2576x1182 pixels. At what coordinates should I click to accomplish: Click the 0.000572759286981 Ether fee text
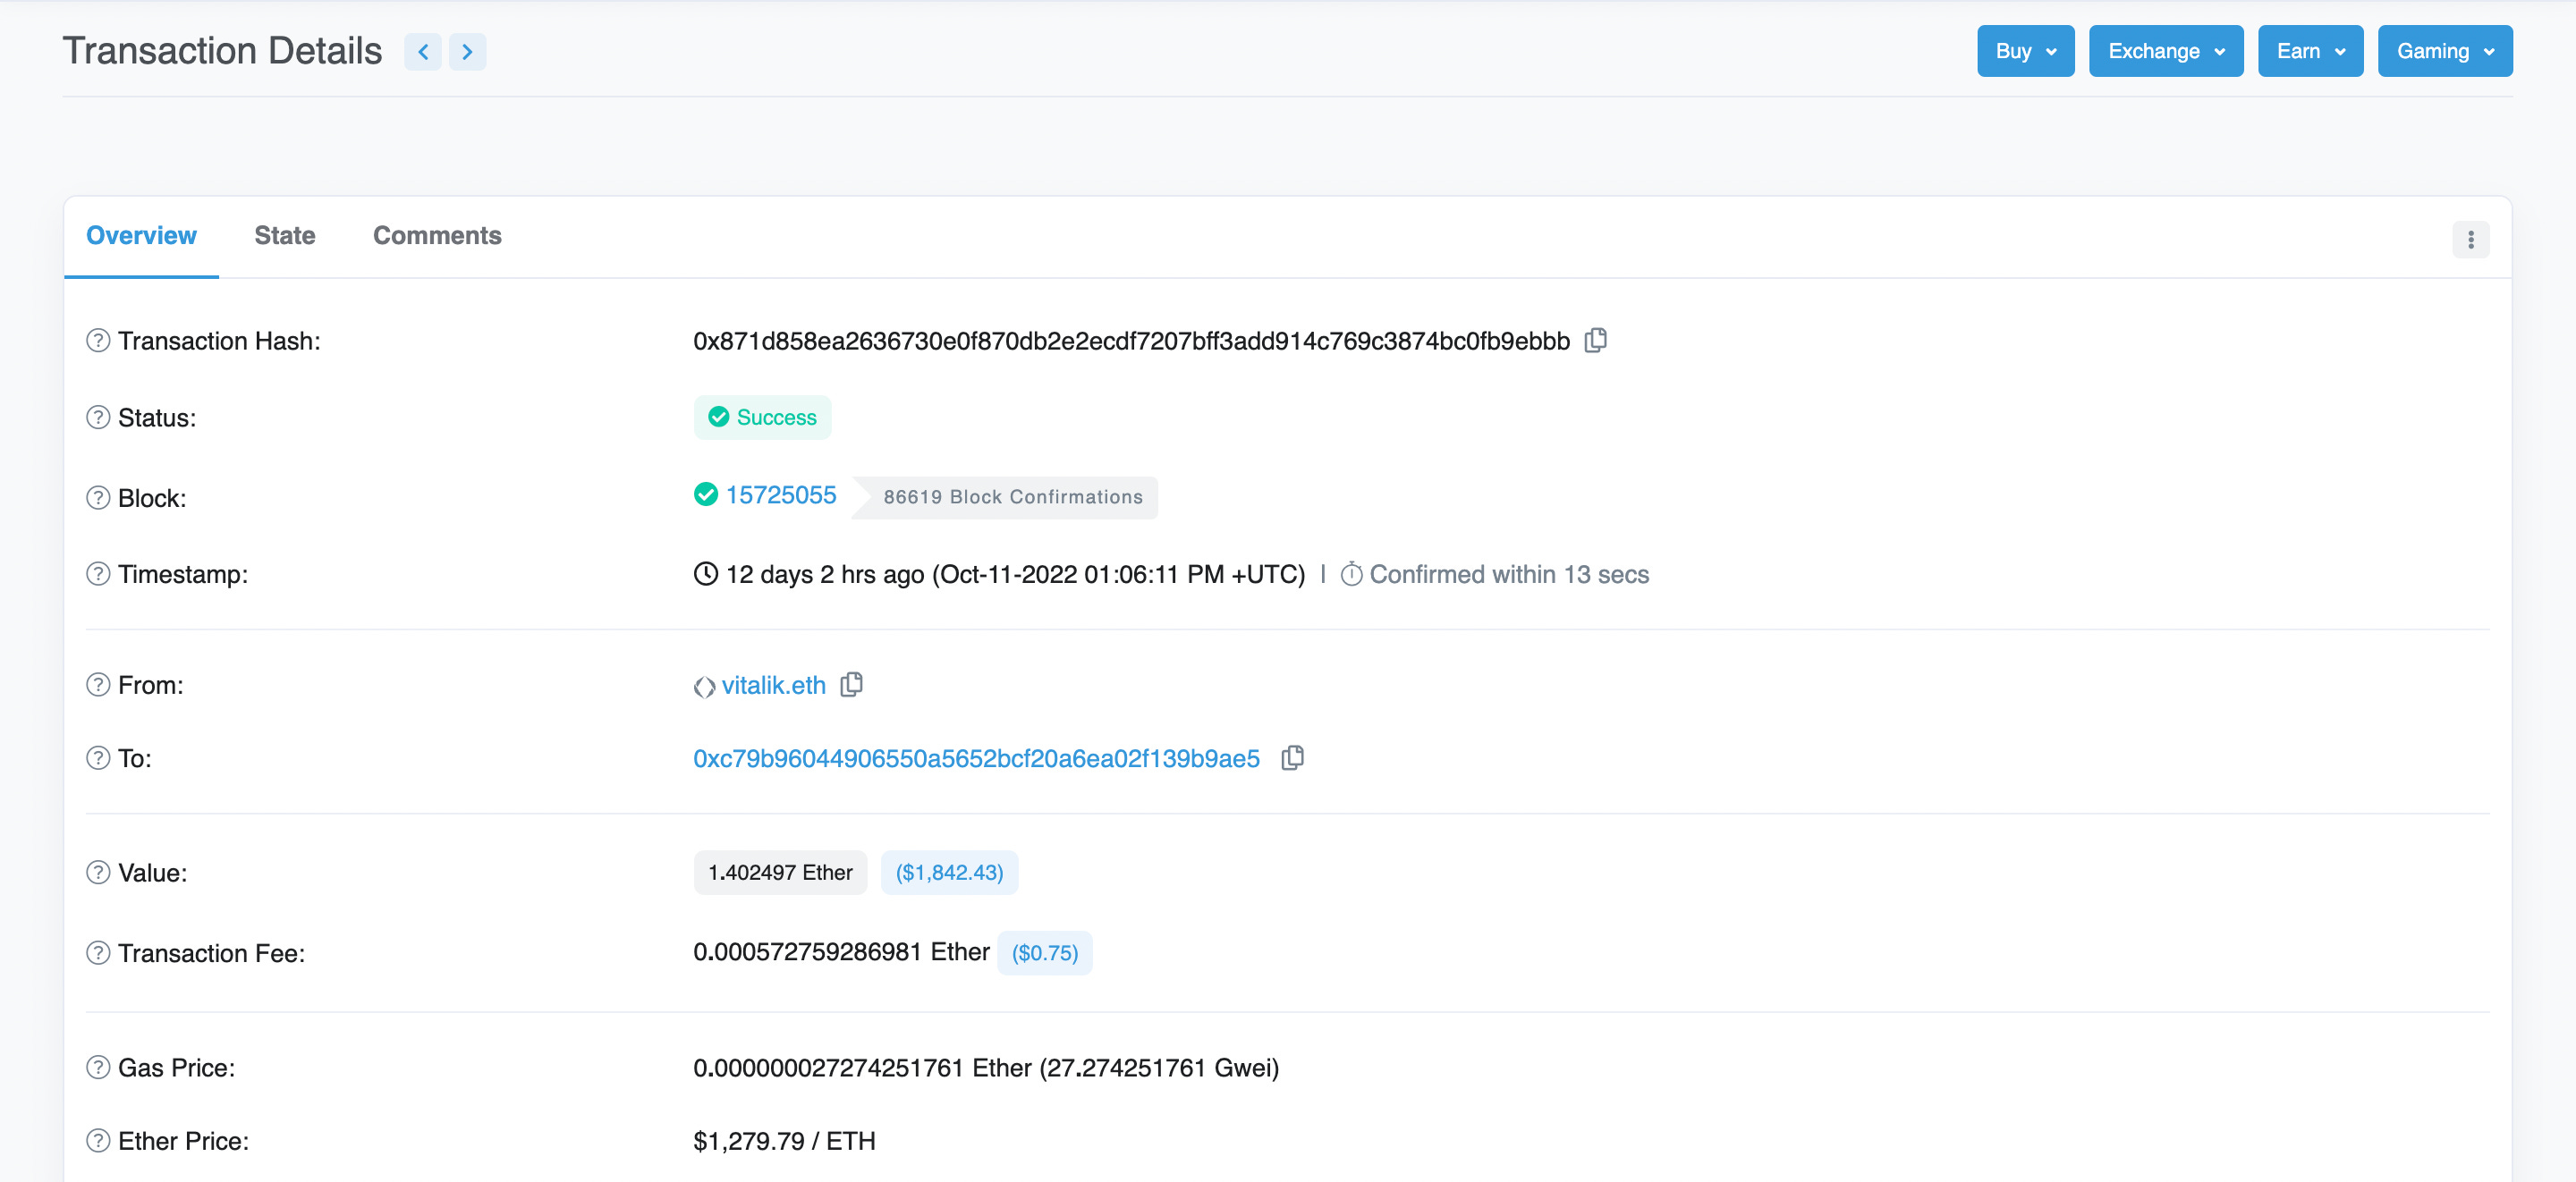click(x=841, y=951)
